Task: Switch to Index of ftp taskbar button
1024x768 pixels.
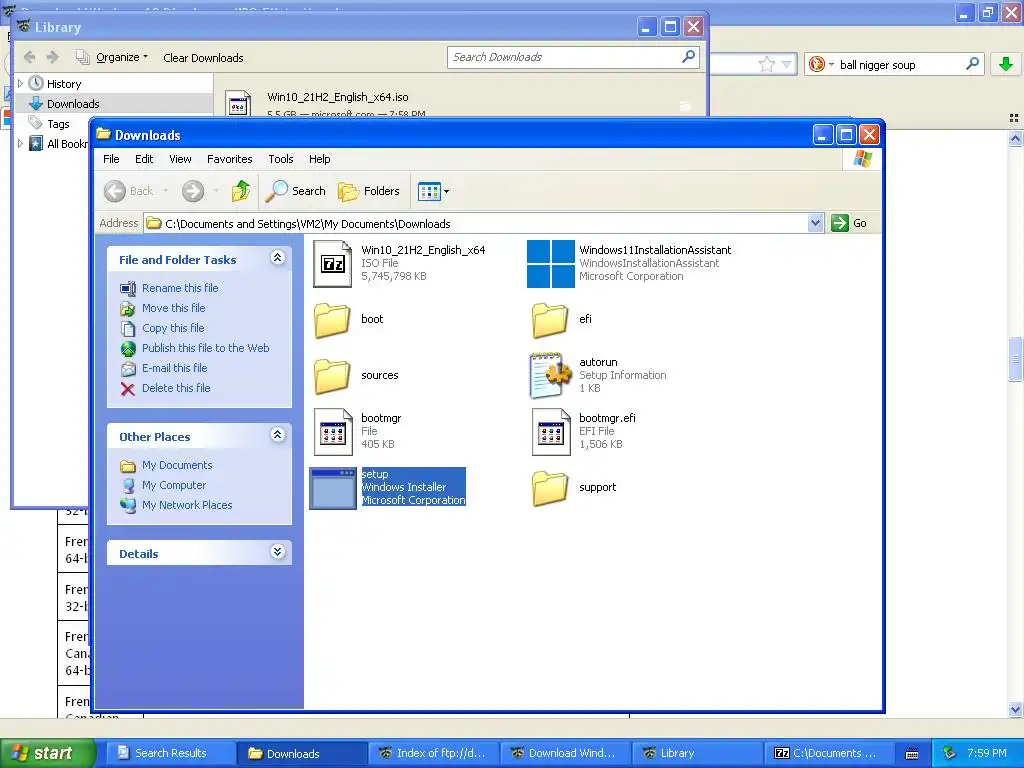Action: [x=433, y=753]
